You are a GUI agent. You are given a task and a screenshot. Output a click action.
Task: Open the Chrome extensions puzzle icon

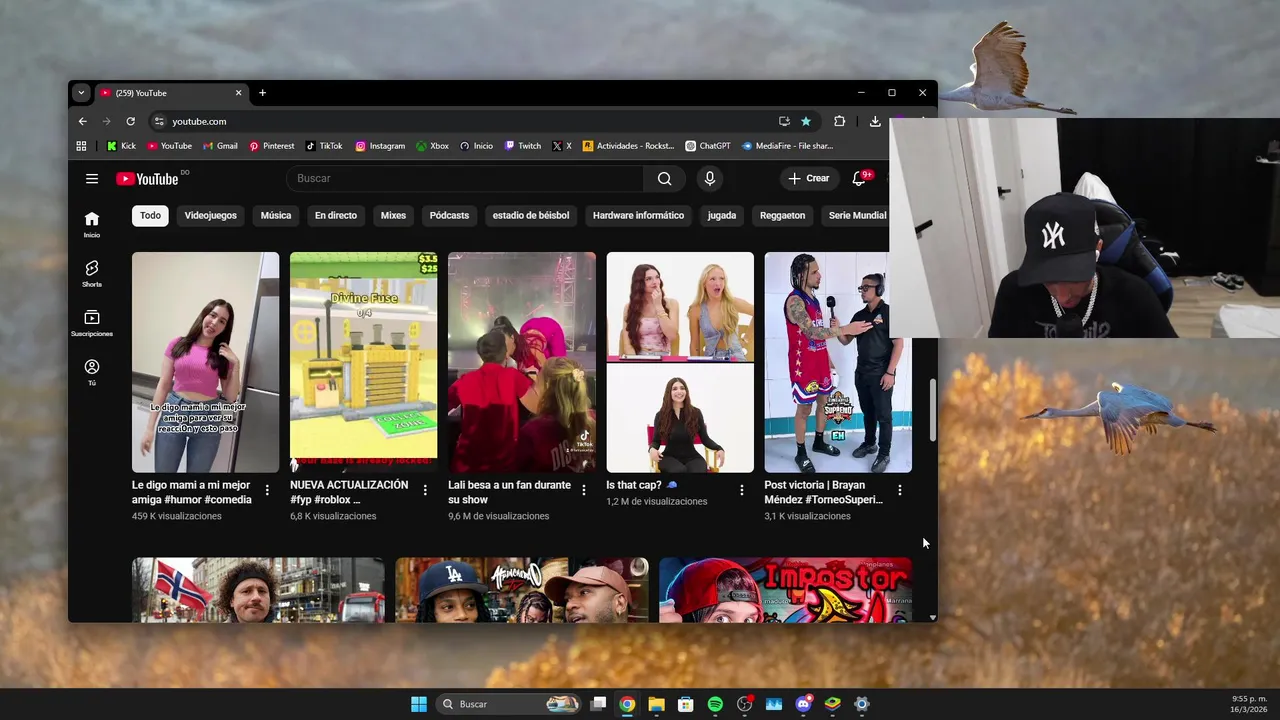(x=840, y=121)
